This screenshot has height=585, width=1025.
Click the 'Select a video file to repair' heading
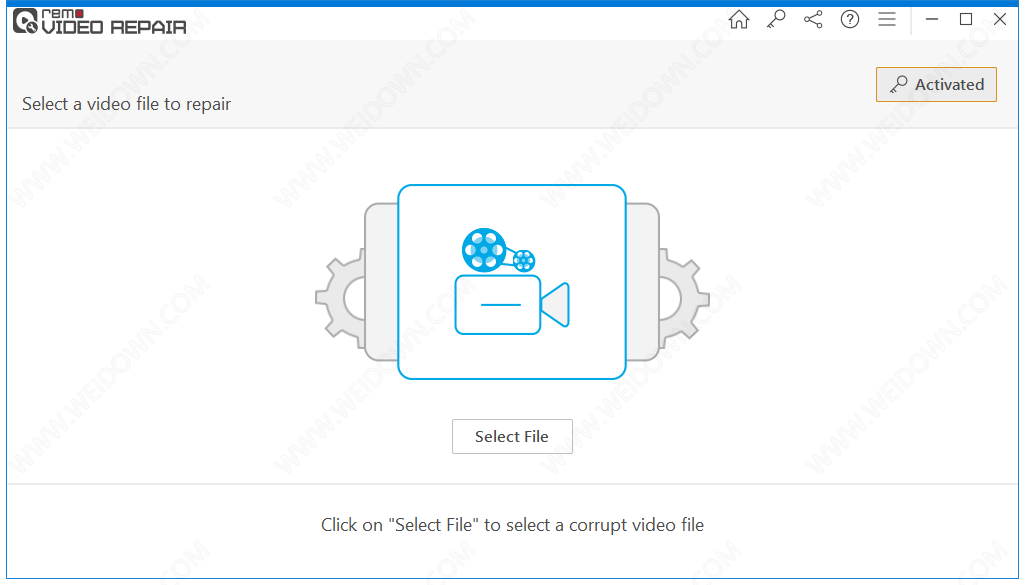click(x=126, y=104)
